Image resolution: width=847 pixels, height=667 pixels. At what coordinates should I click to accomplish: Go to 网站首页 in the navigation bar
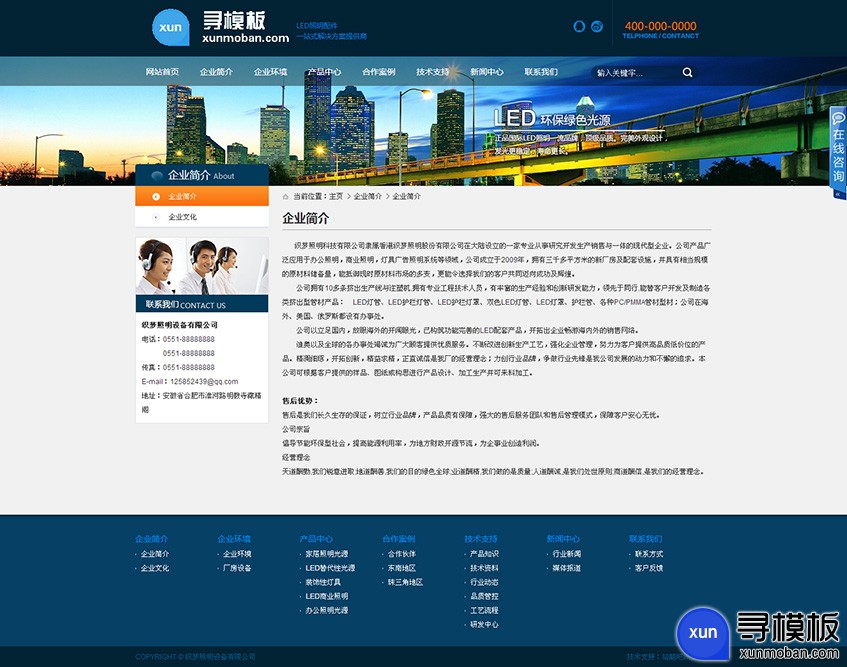162,72
